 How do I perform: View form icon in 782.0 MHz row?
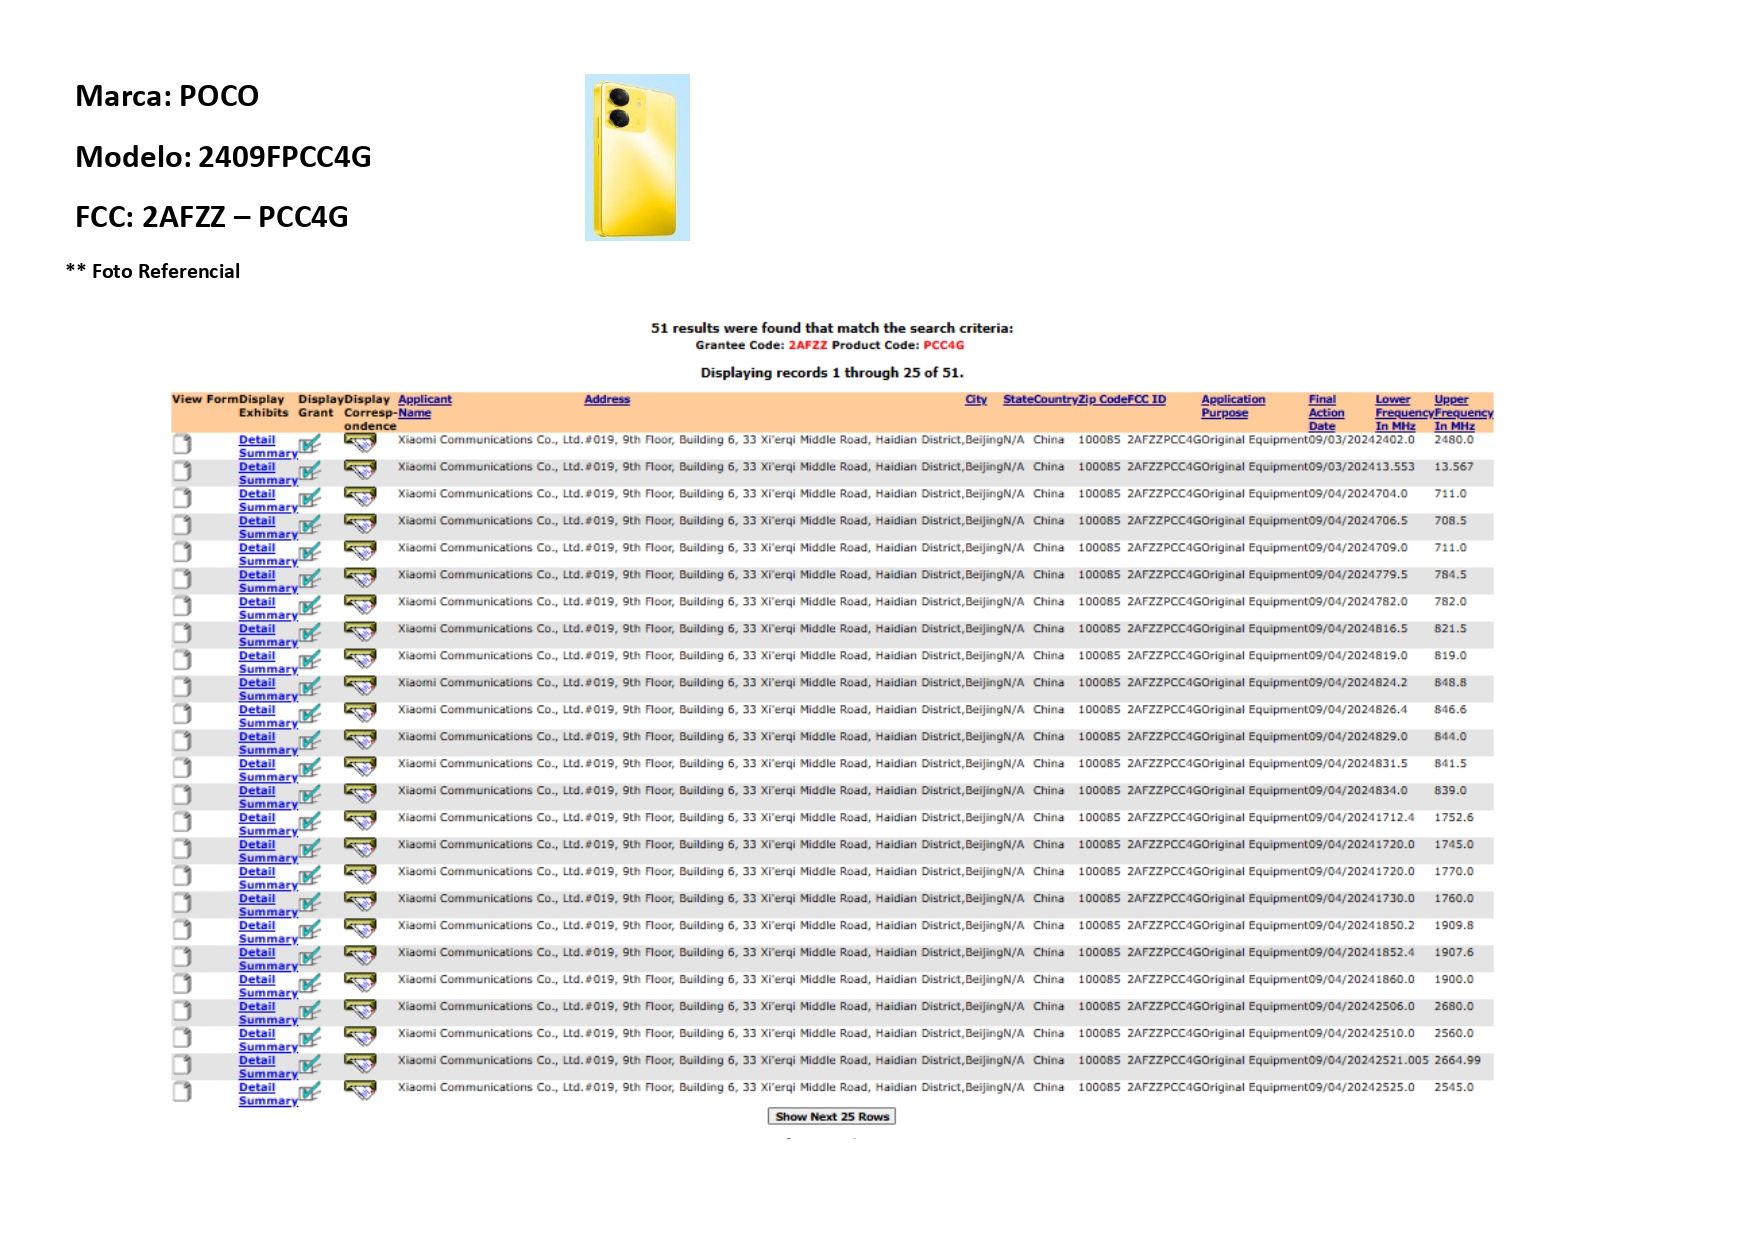point(182,606)
